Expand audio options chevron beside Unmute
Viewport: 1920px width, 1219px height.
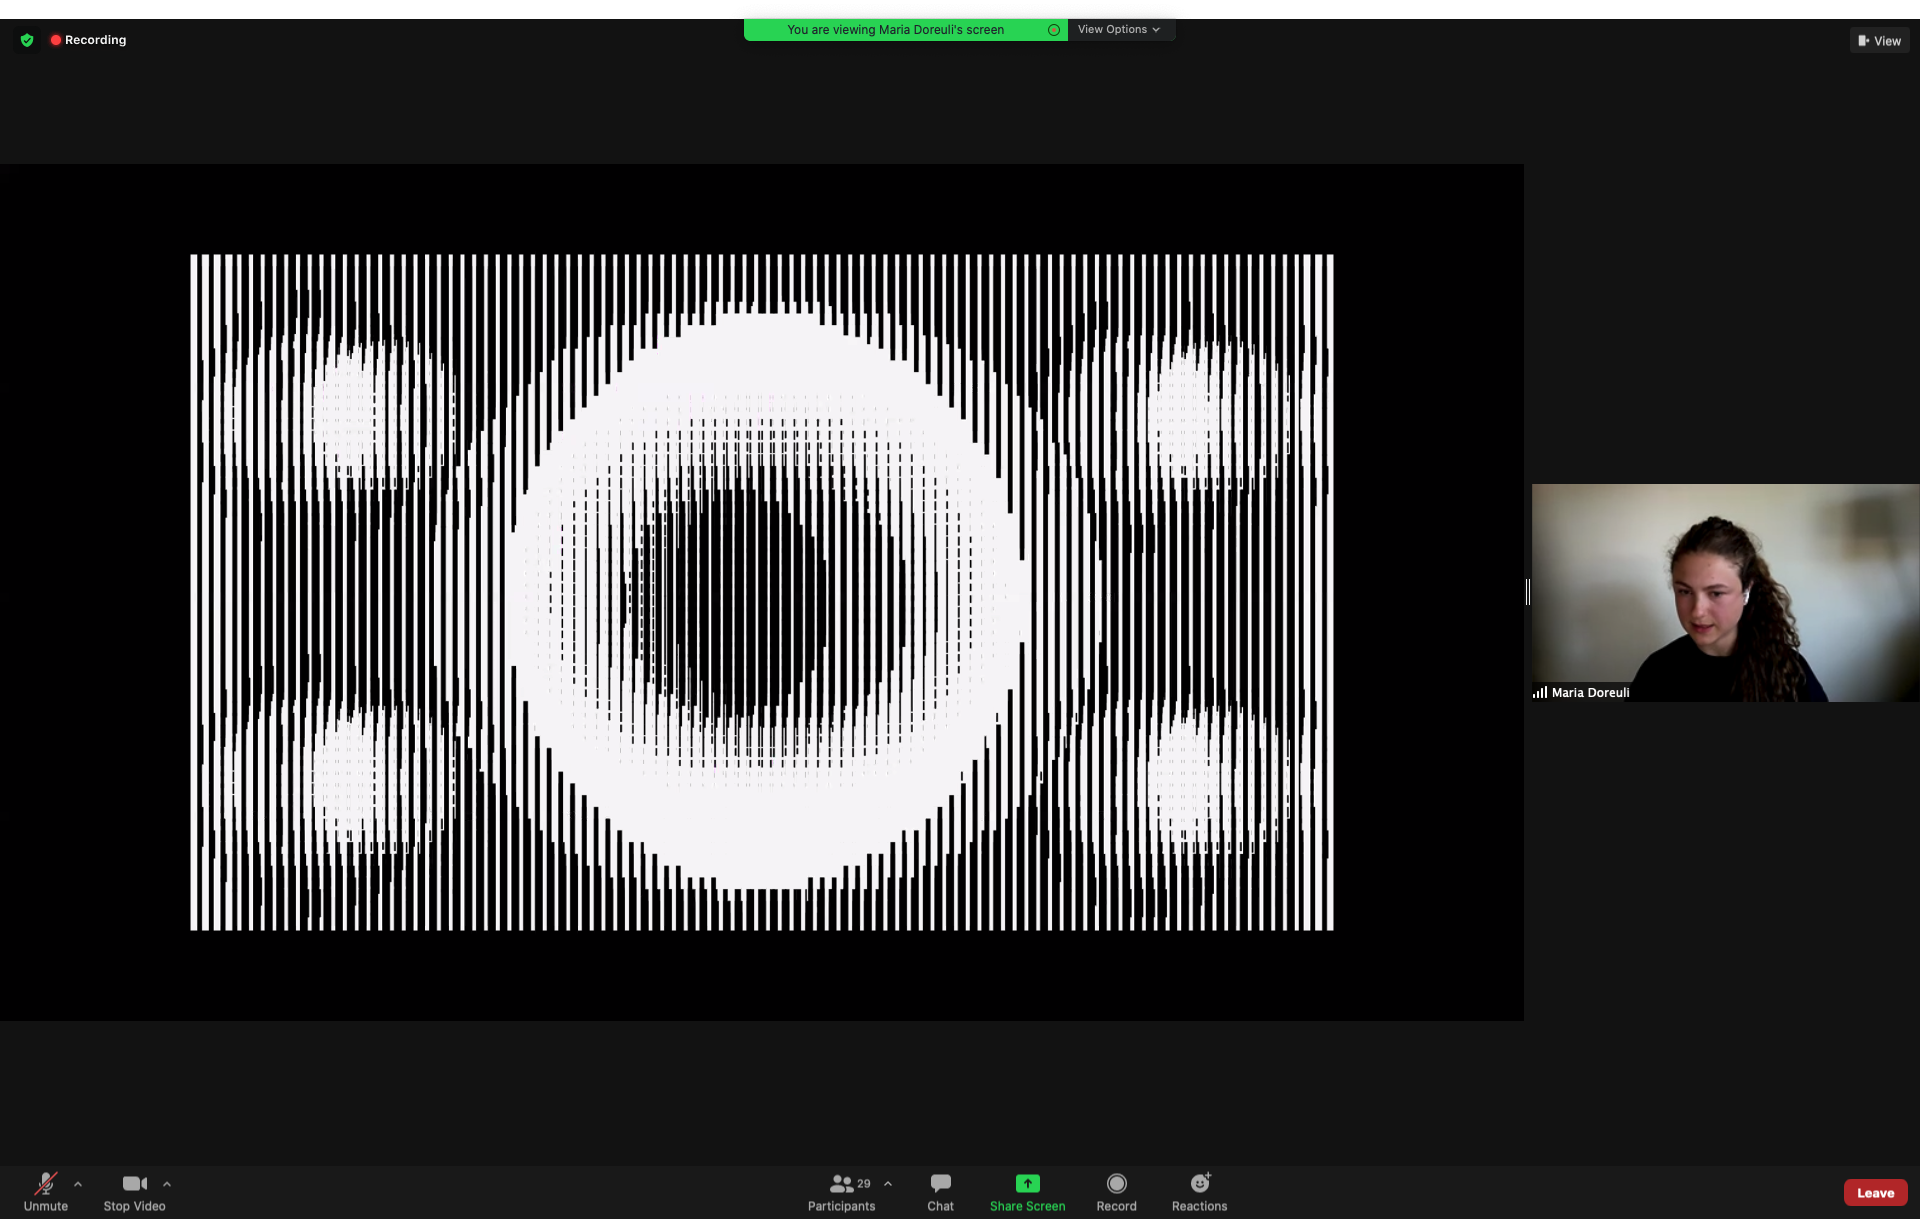click(x=78, y=1184)
